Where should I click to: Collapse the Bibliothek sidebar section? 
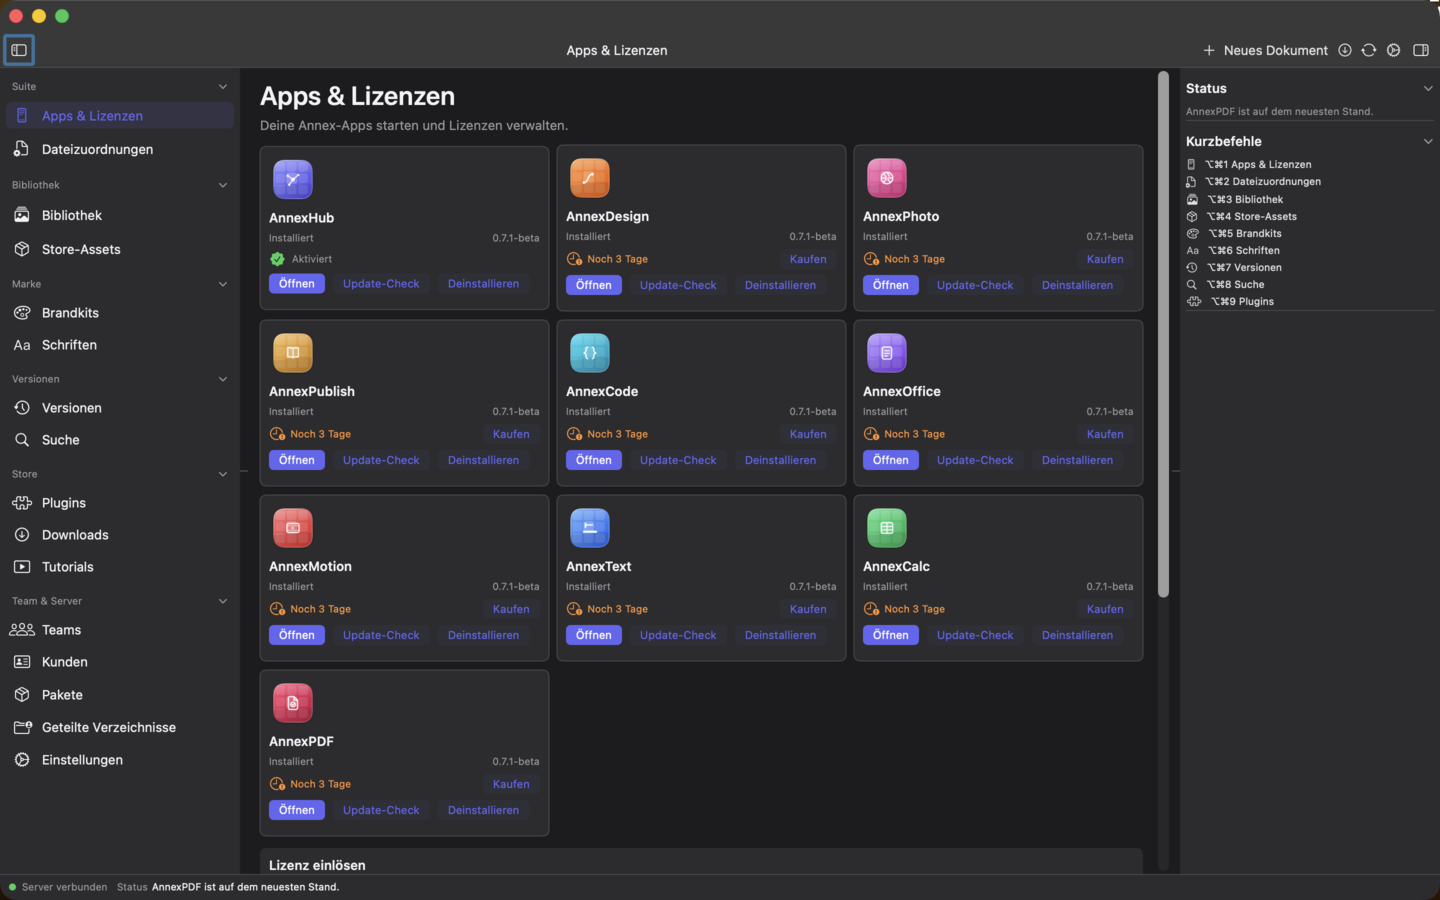tap(223, 185)
